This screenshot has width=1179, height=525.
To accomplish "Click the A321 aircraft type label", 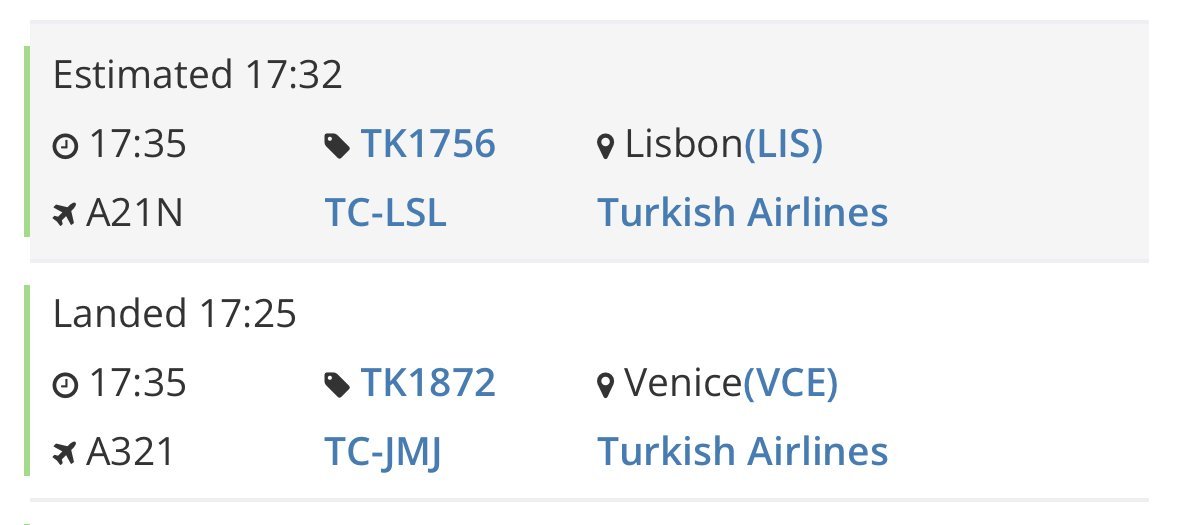I will (130, 451).
